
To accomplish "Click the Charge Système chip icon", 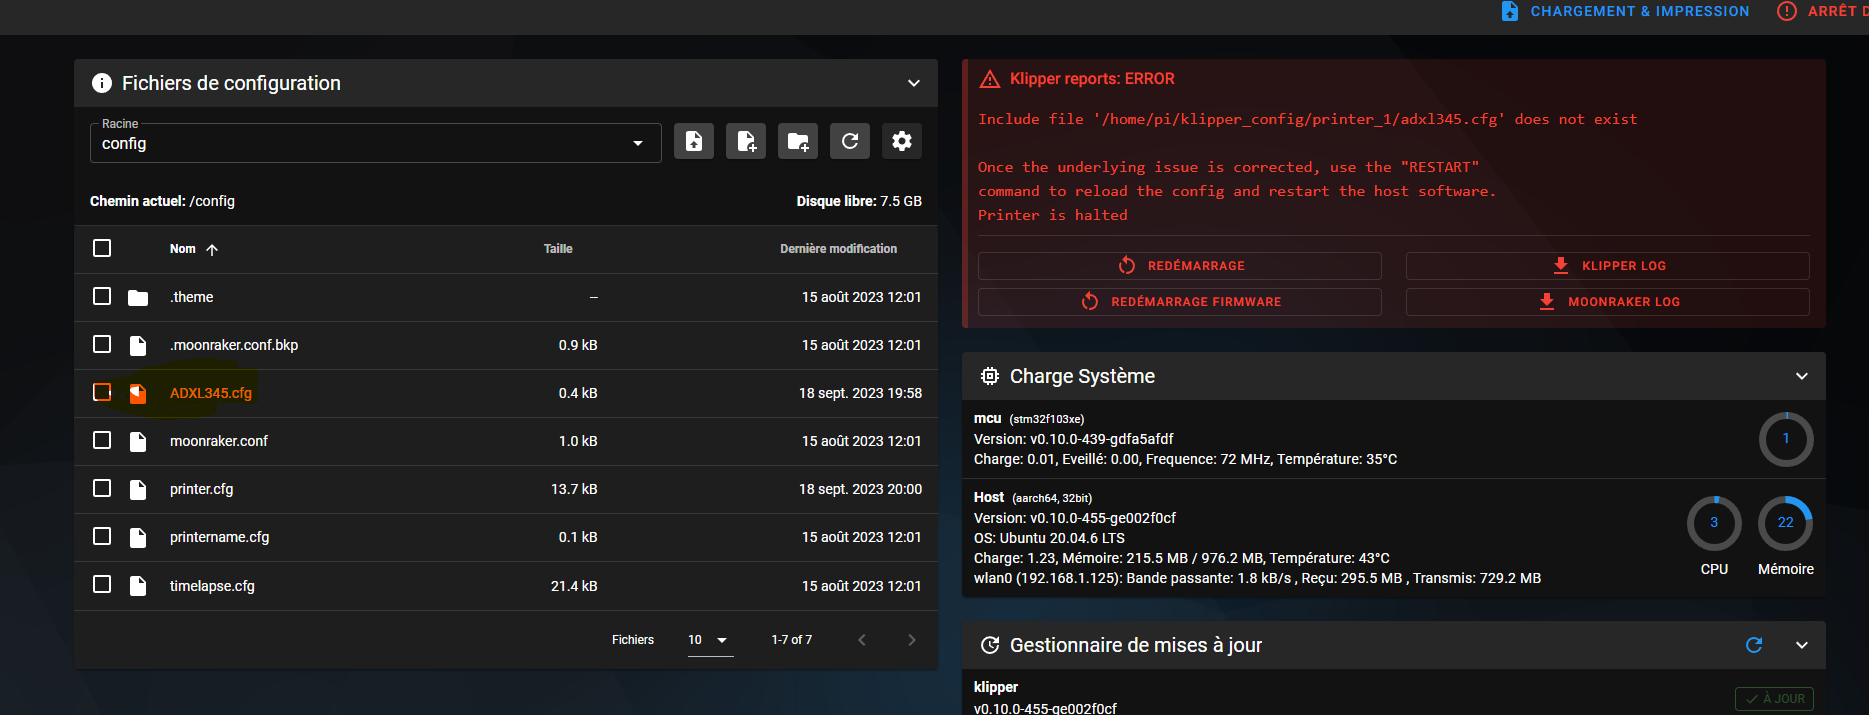I will point(990,376).
